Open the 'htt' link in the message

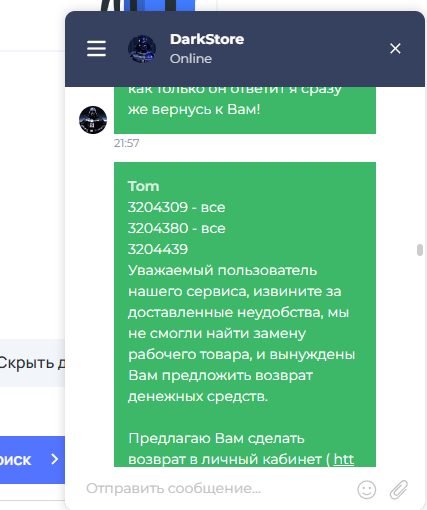pyautogui.click(x=344, y=459)
